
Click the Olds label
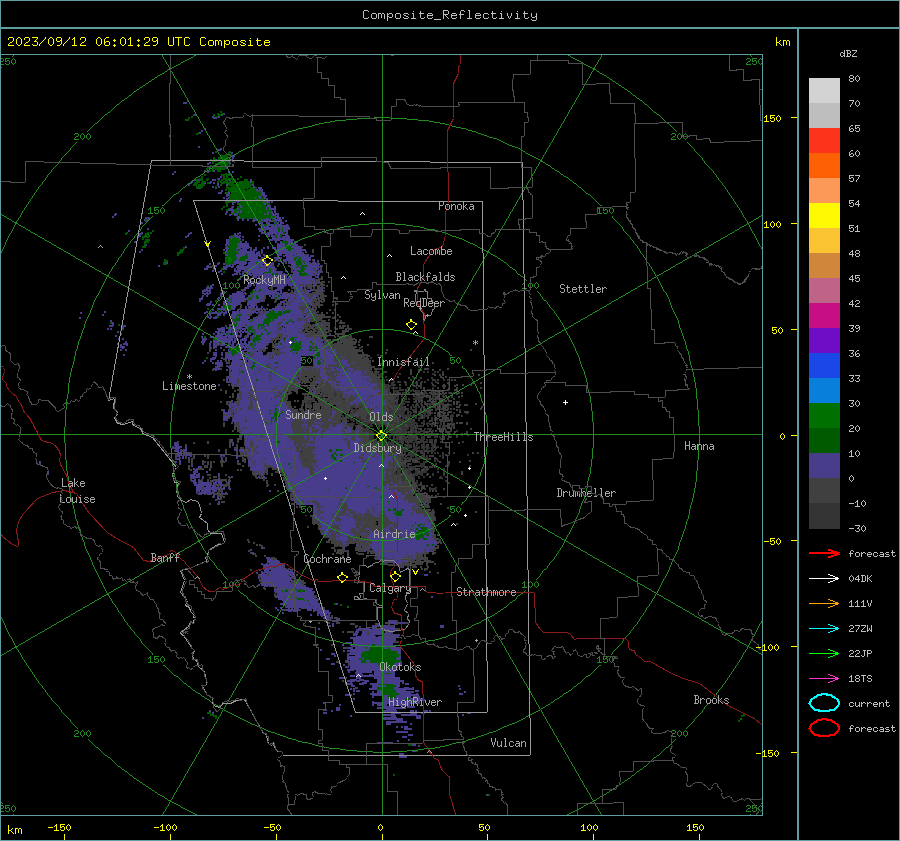[381, 417]
